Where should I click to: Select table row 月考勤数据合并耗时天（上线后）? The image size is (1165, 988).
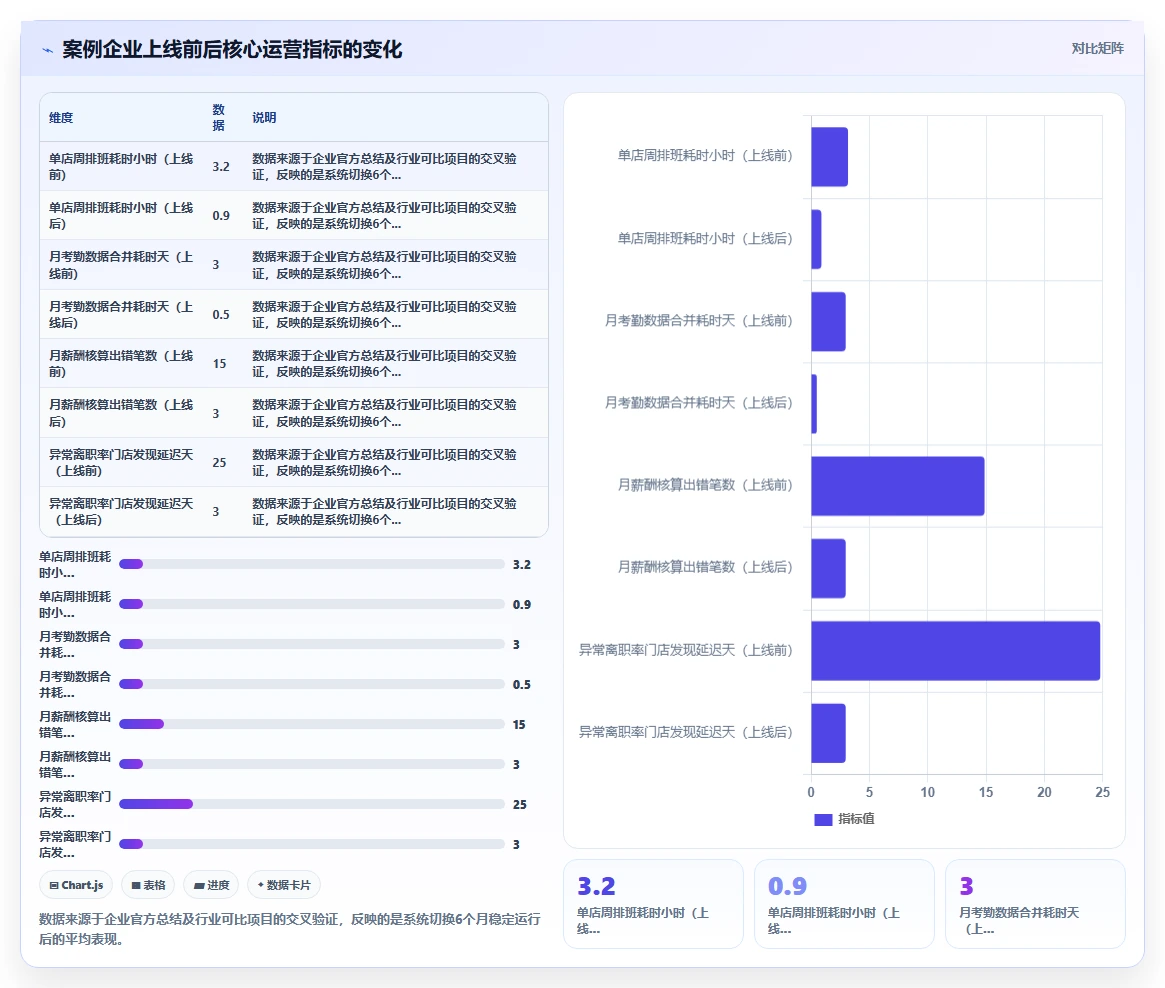pyautogui.click(x=293, y=314)
